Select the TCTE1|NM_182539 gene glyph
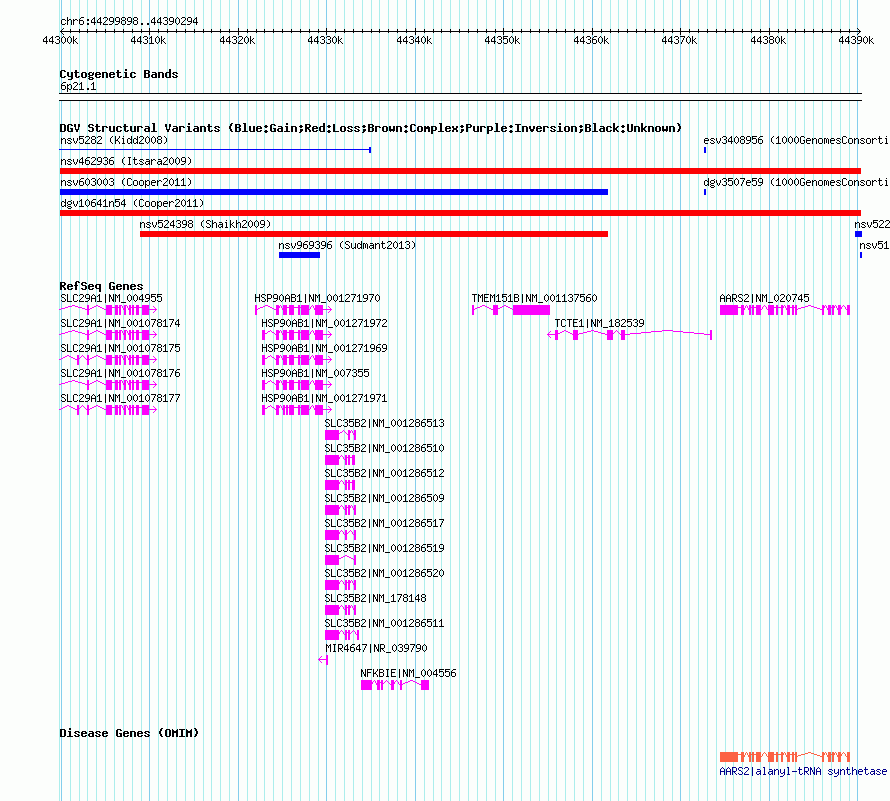Image resolution: width=890 pixels, height=801 pixels. tap(629, 335)
